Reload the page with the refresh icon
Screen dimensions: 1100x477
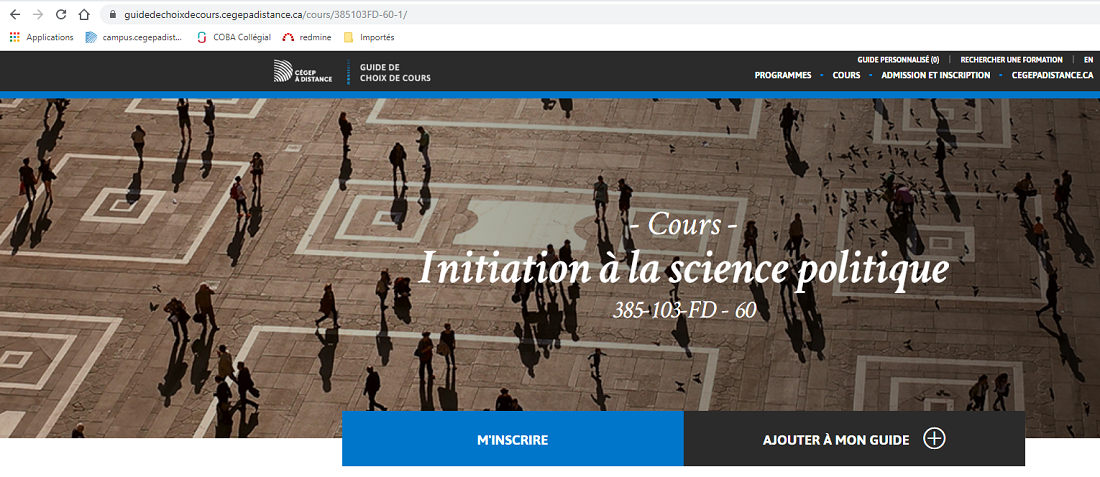pyautogui.click(x=61, y=15)
